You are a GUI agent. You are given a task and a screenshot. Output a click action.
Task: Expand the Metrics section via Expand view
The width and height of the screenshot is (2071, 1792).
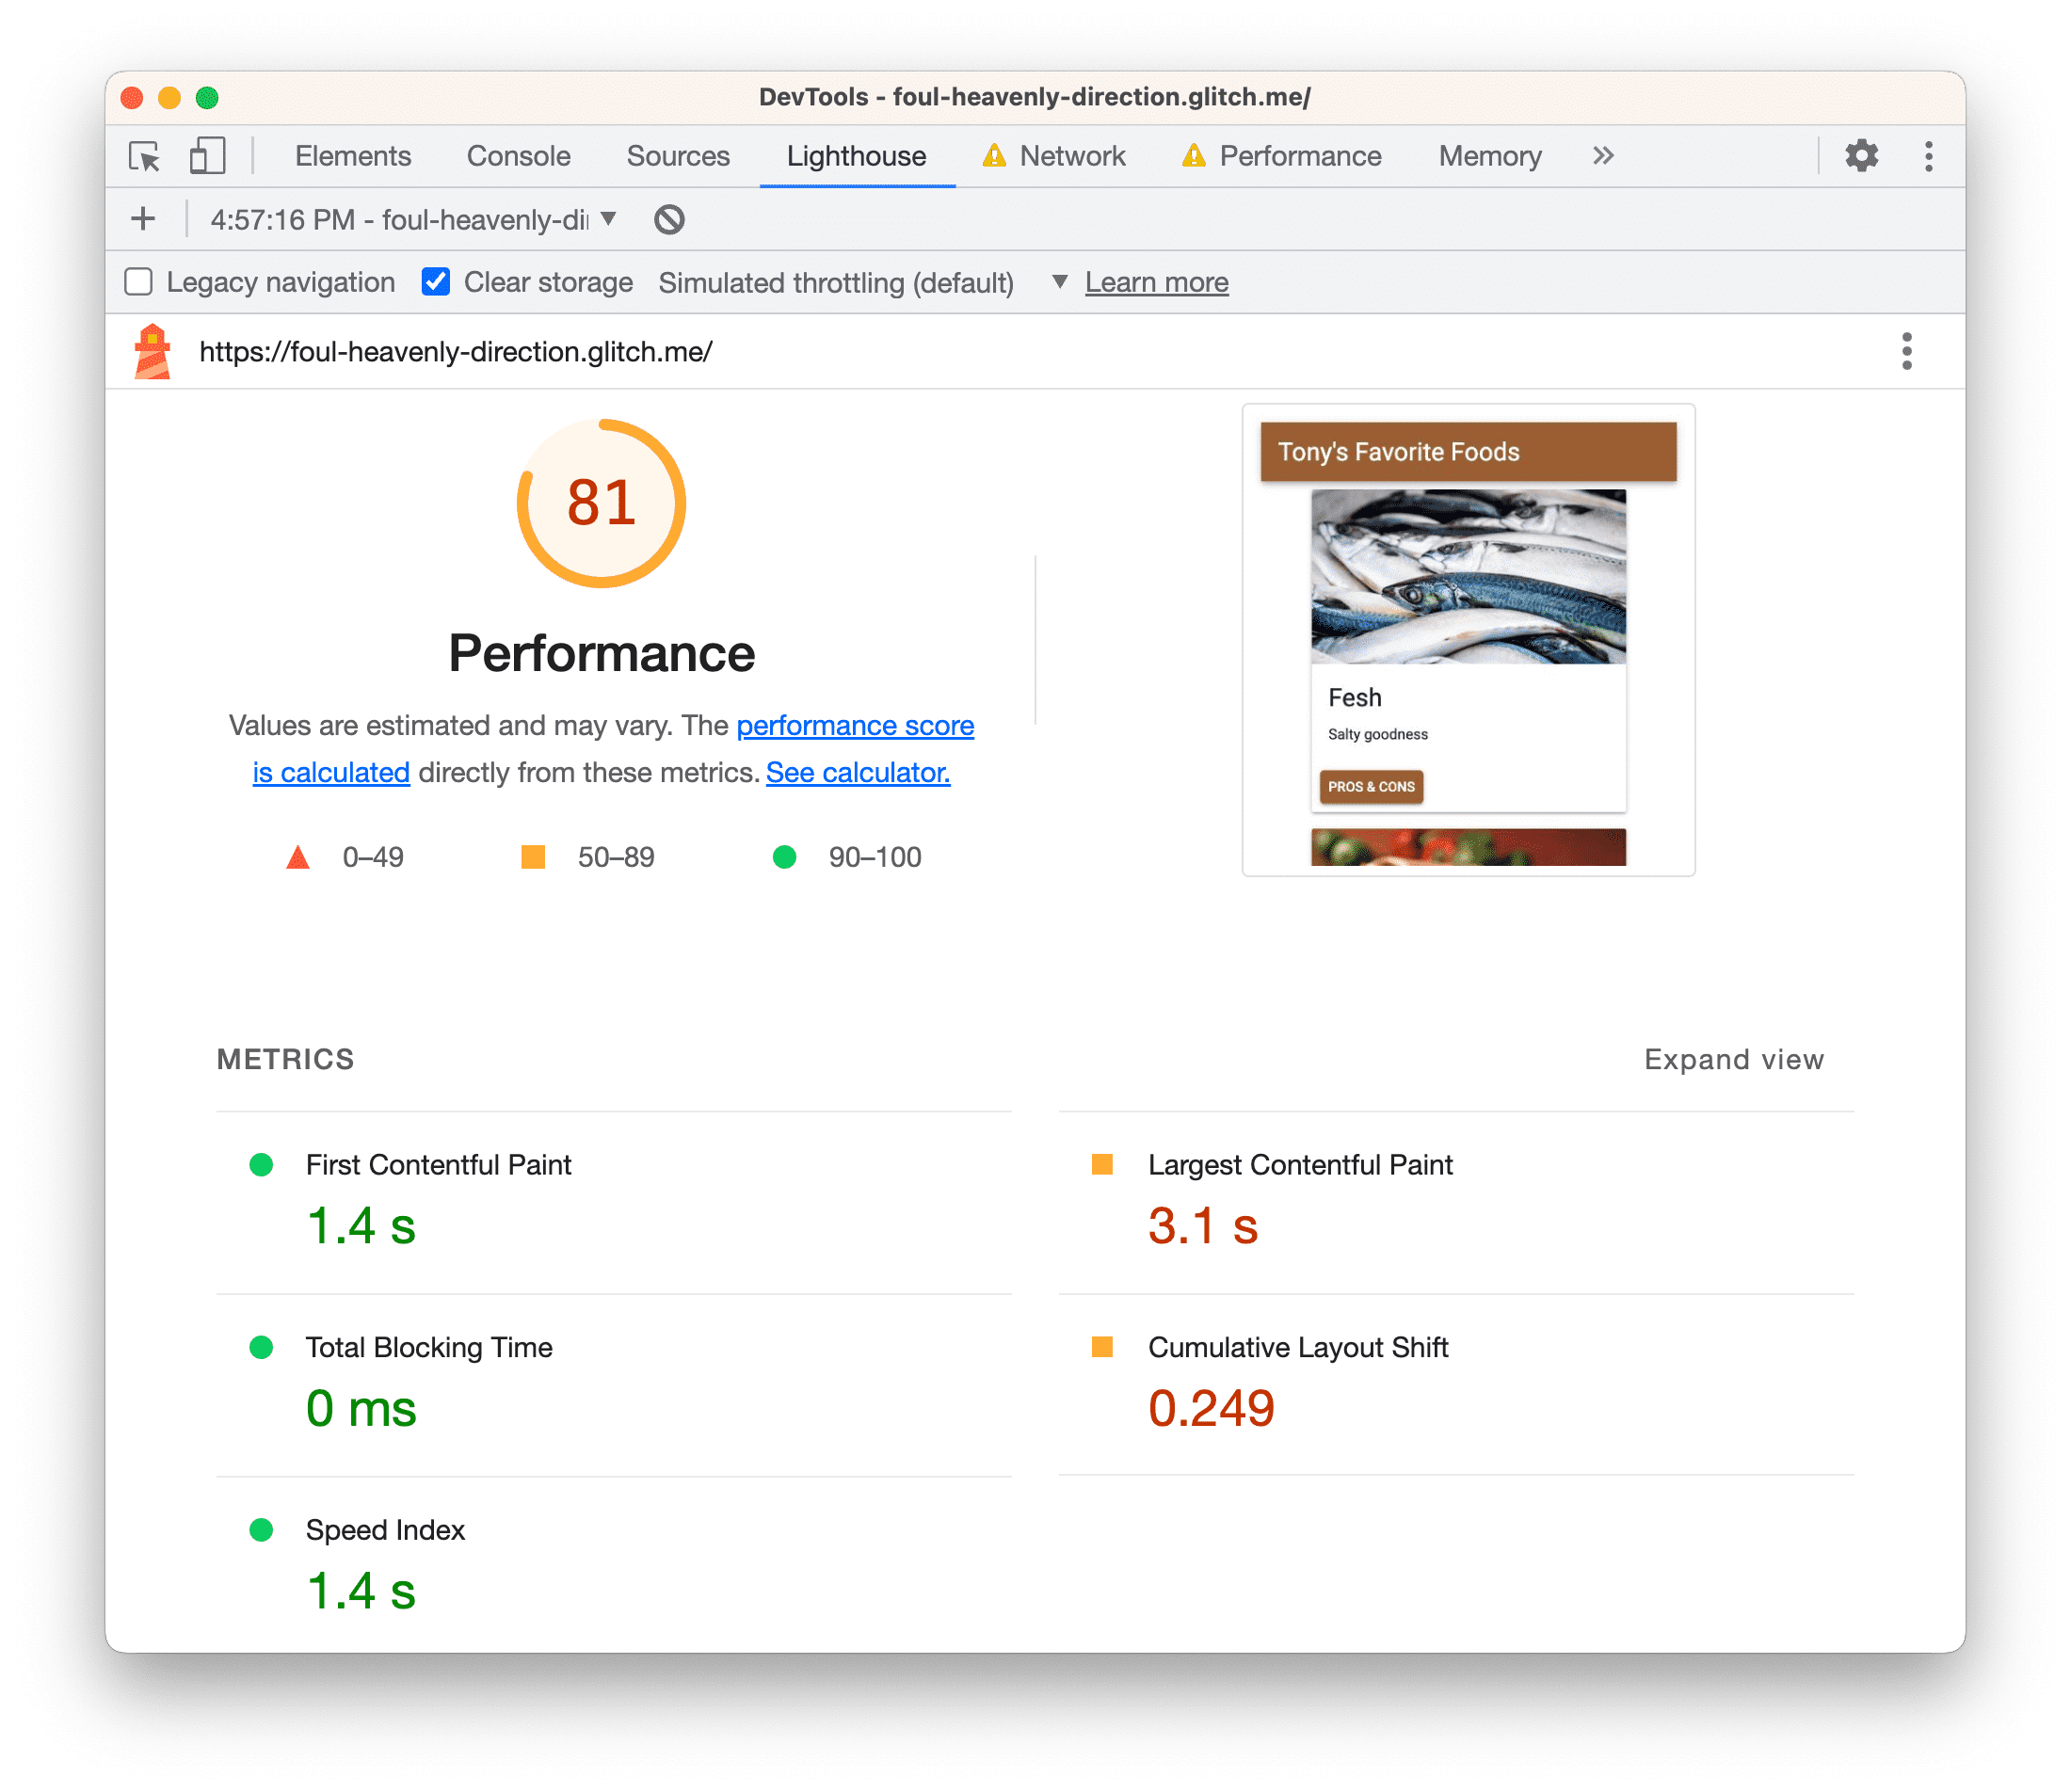1733,1058
